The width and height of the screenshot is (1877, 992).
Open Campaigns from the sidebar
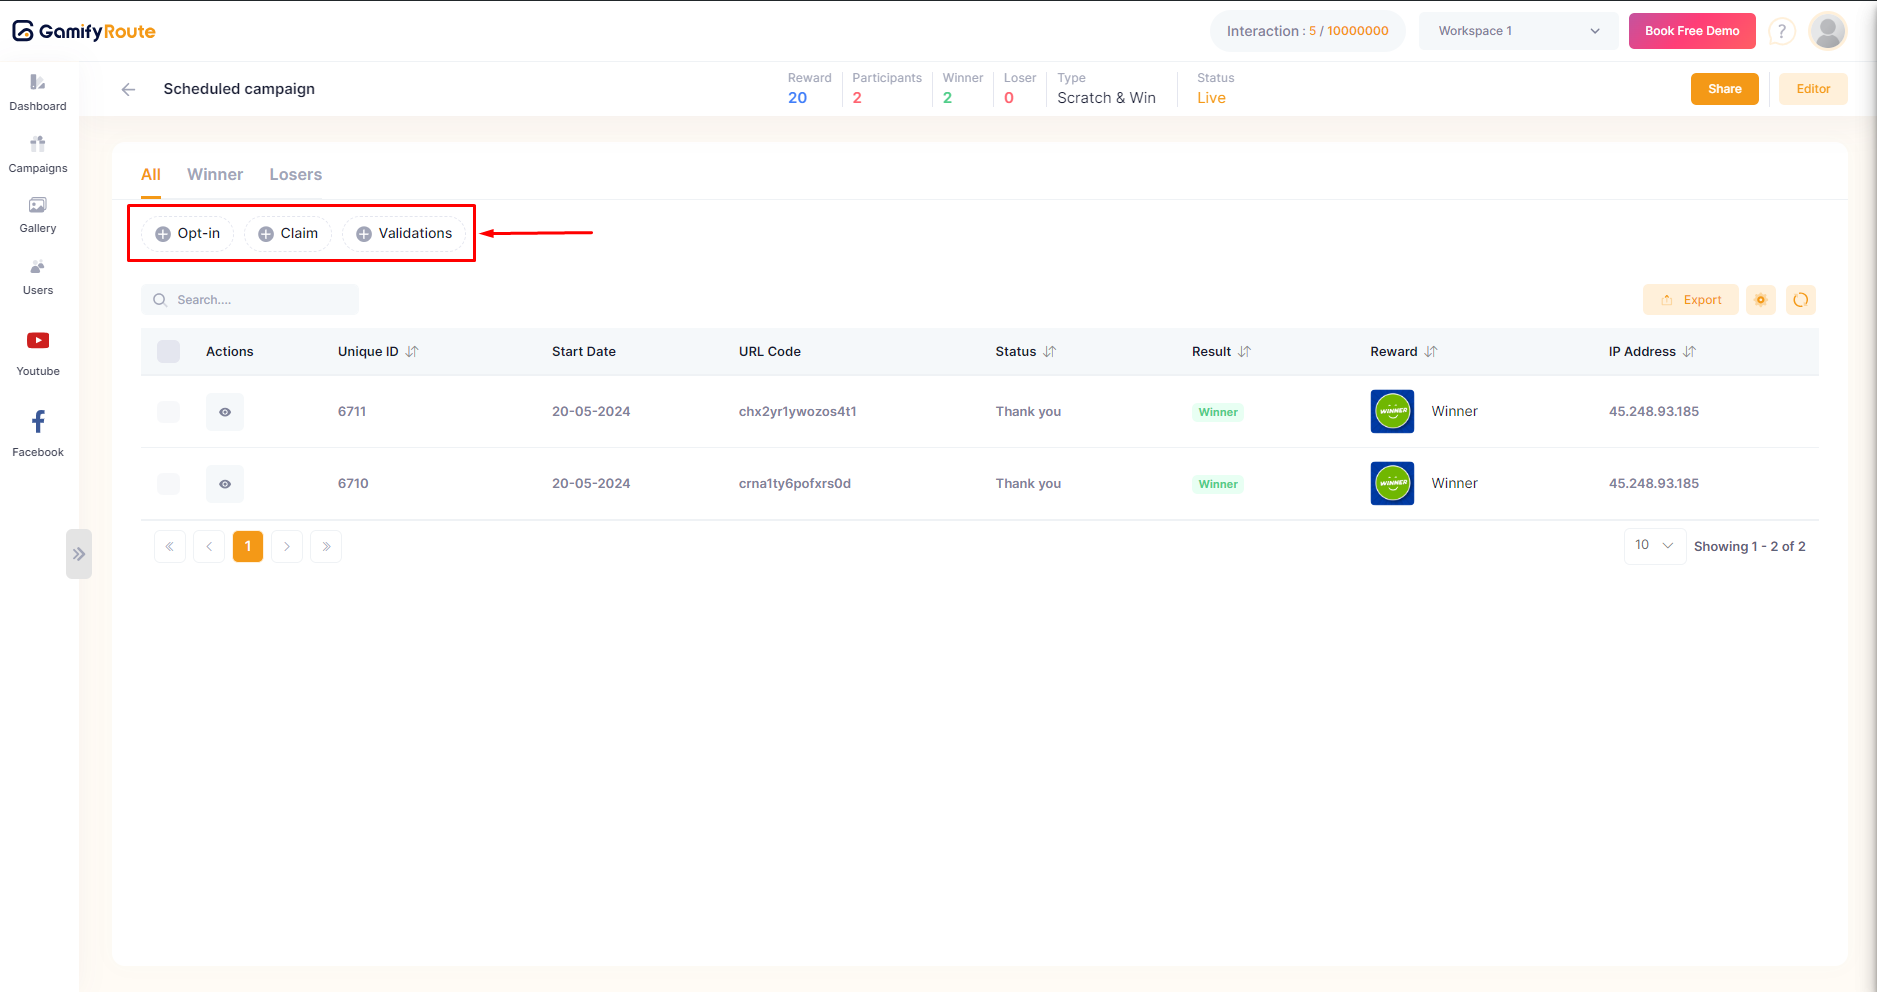38,154
